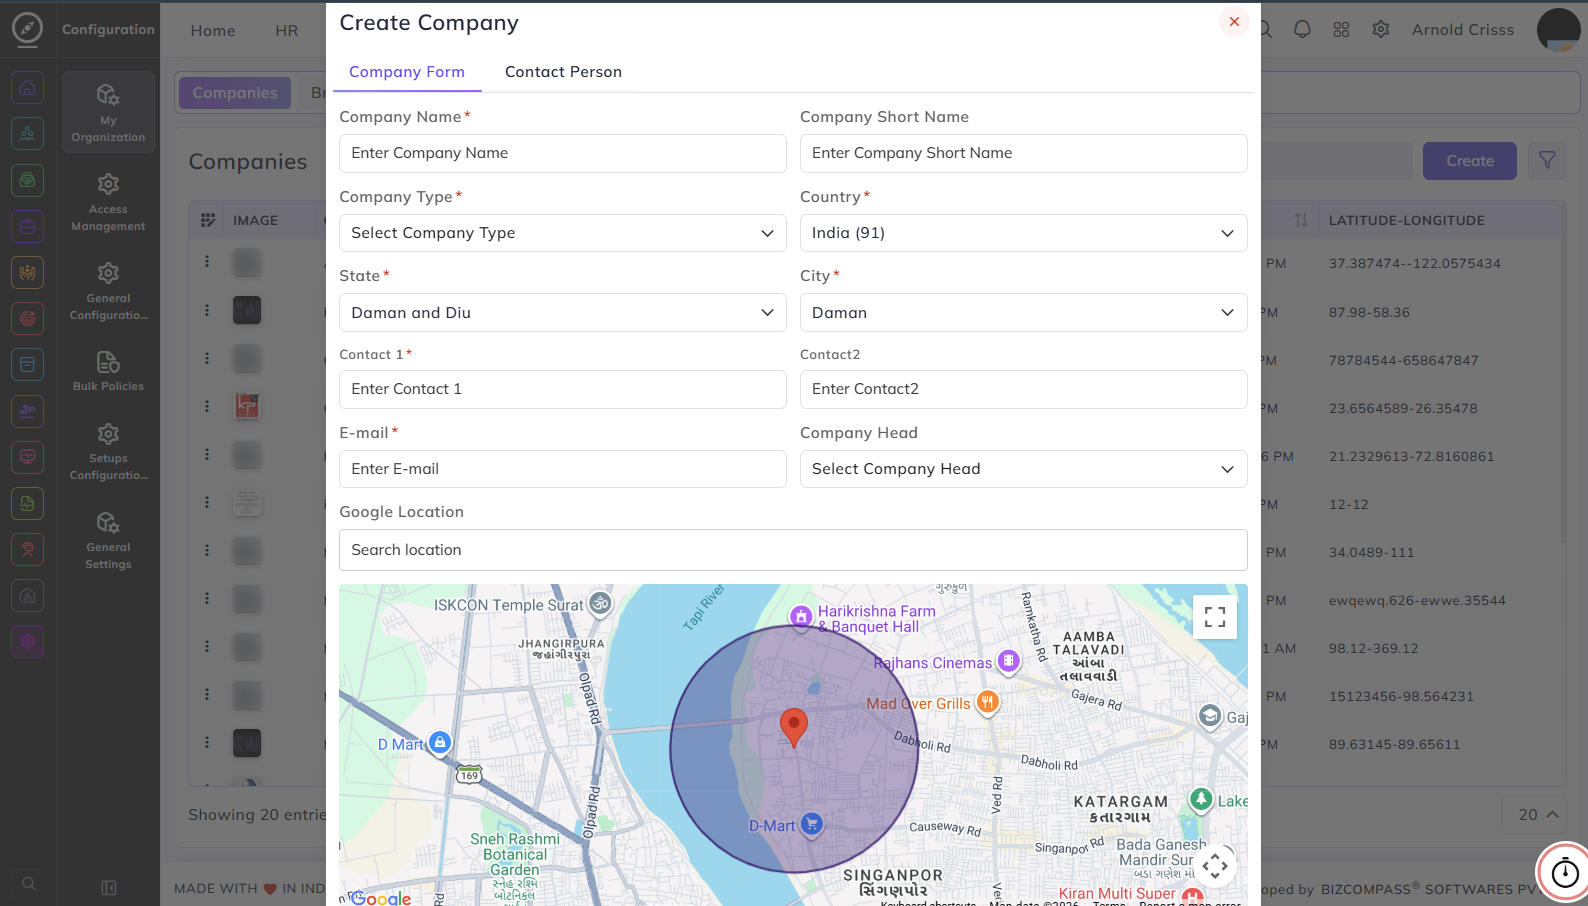
Task: Click the ewqewq.626-ewwe.35544 cell
Action: tap(1417, 600)
